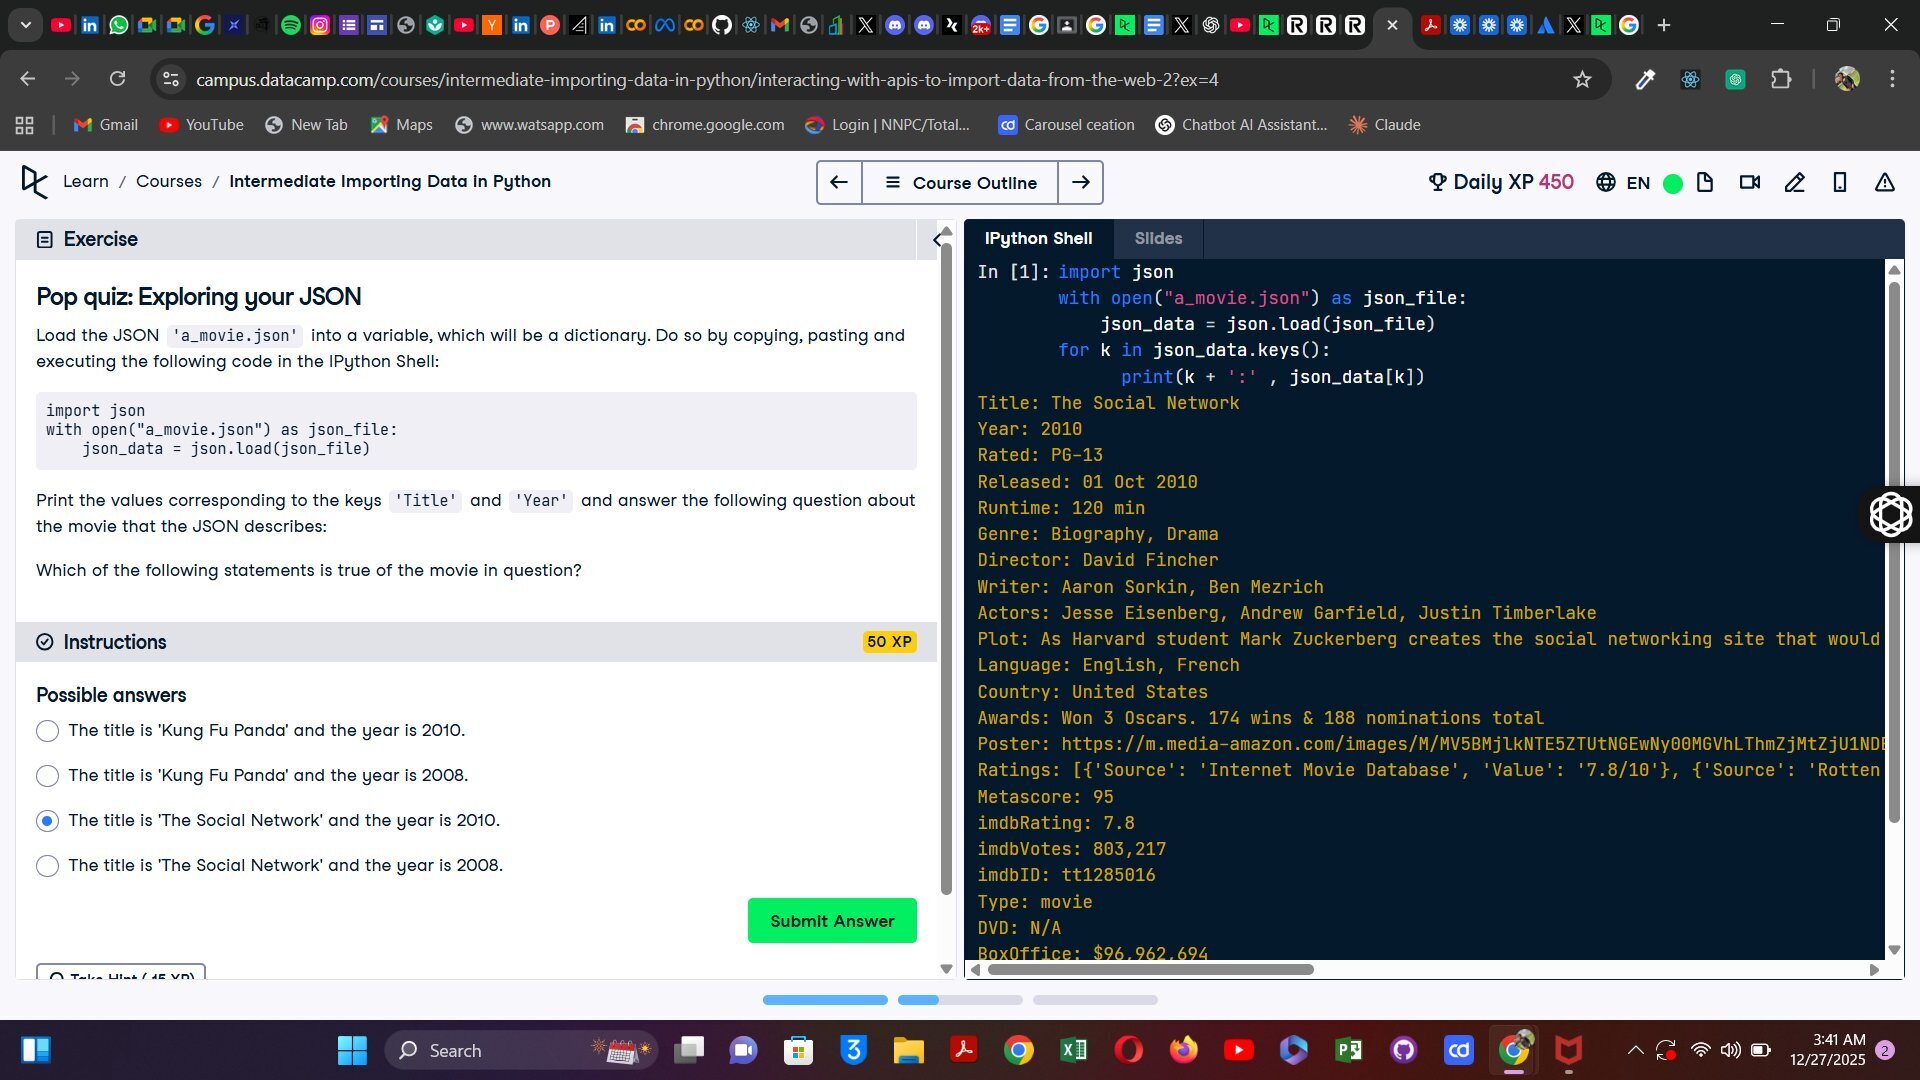Report an issue via the warning triangle icon
The image size is (1920, 1080).
tap(1884, 182)
